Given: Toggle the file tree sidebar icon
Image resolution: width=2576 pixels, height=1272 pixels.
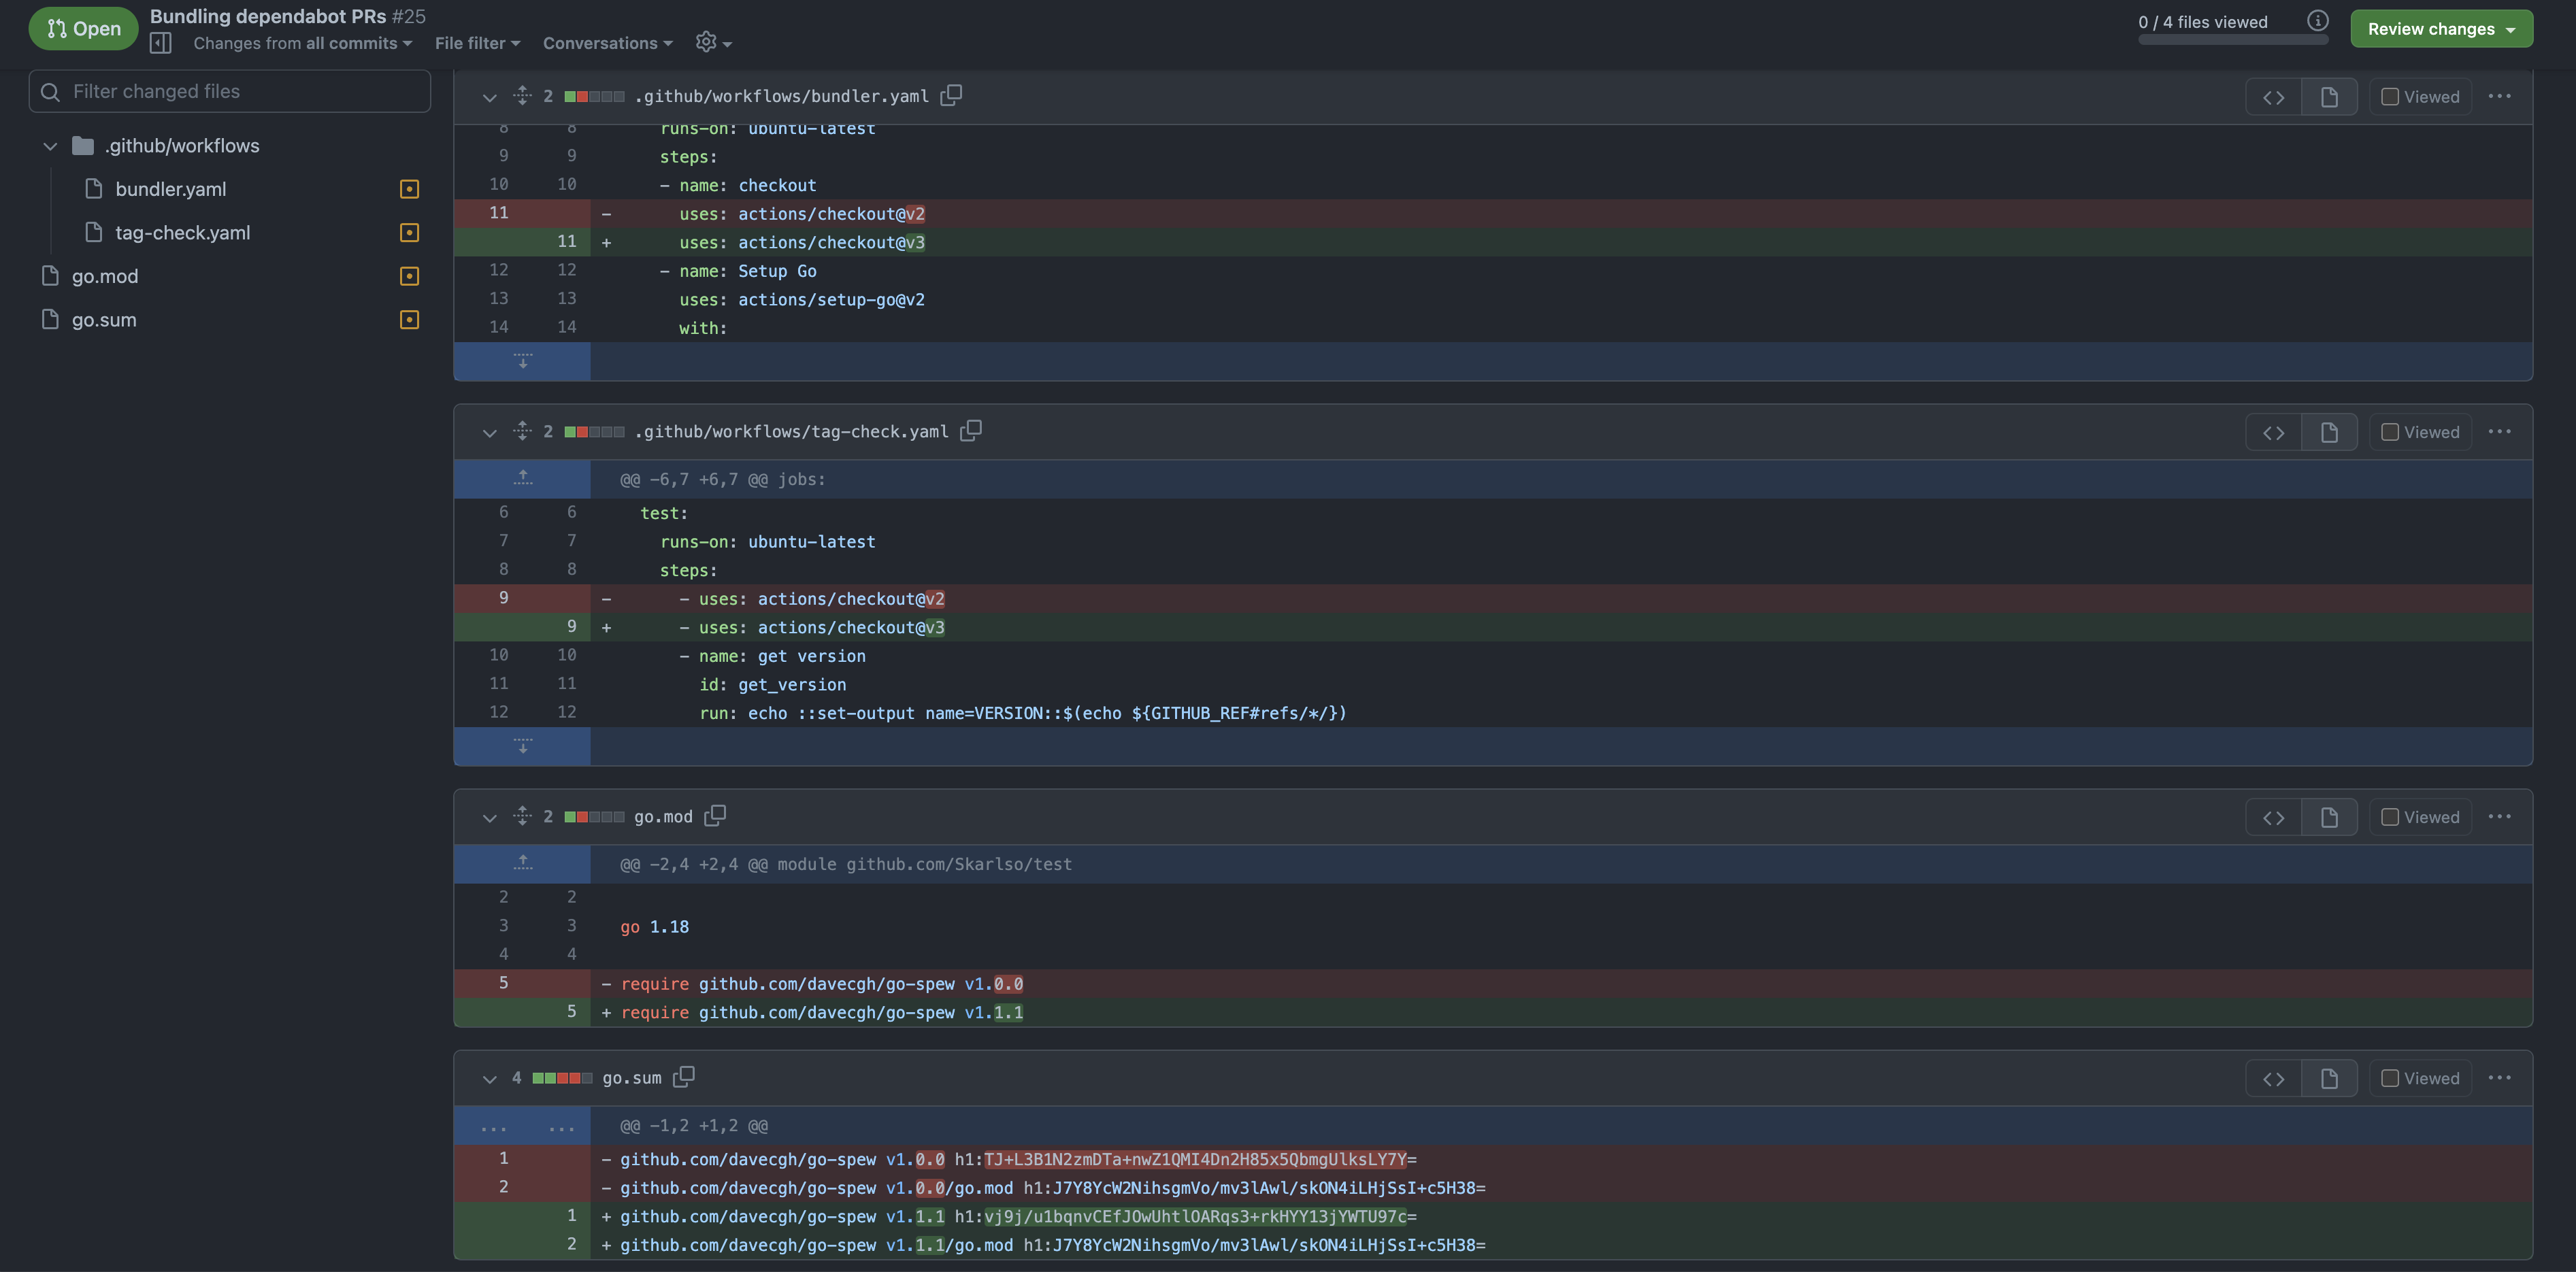Looking at the screenshot, I should (160, 43).
